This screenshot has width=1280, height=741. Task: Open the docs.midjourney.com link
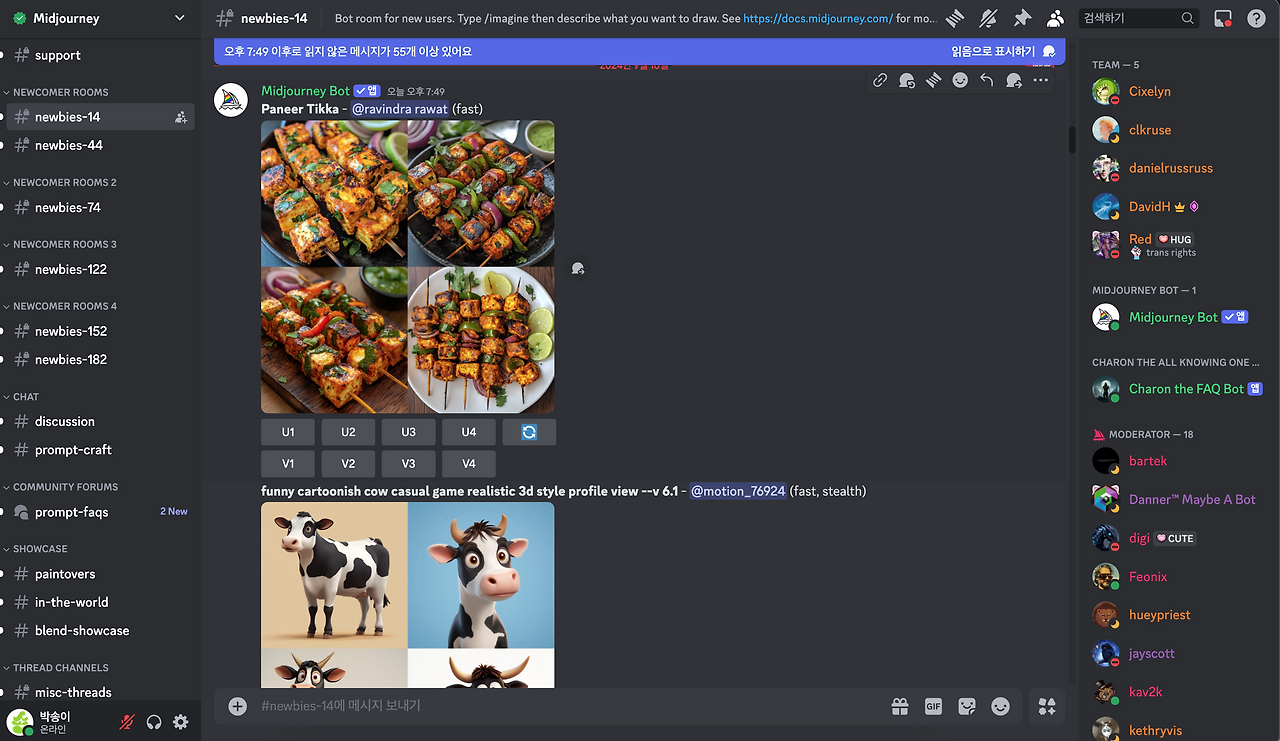coord(818,17)
